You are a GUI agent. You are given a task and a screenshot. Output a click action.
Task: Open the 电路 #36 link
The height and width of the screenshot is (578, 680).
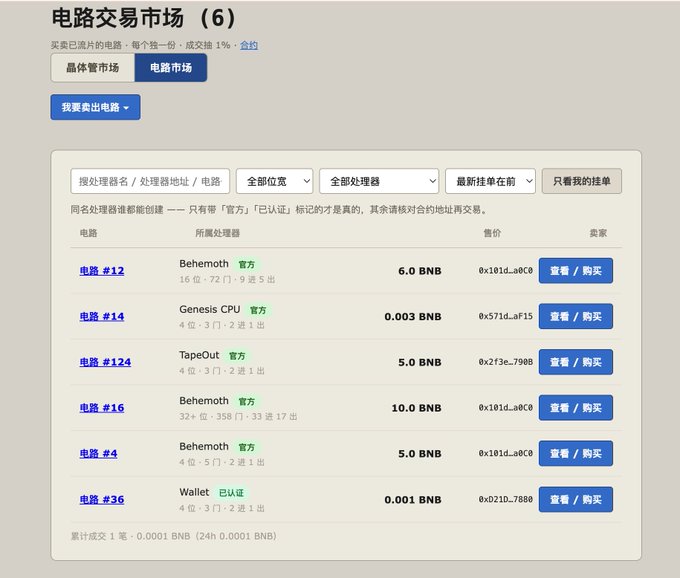pyautogui.click(x=102, y=500)
